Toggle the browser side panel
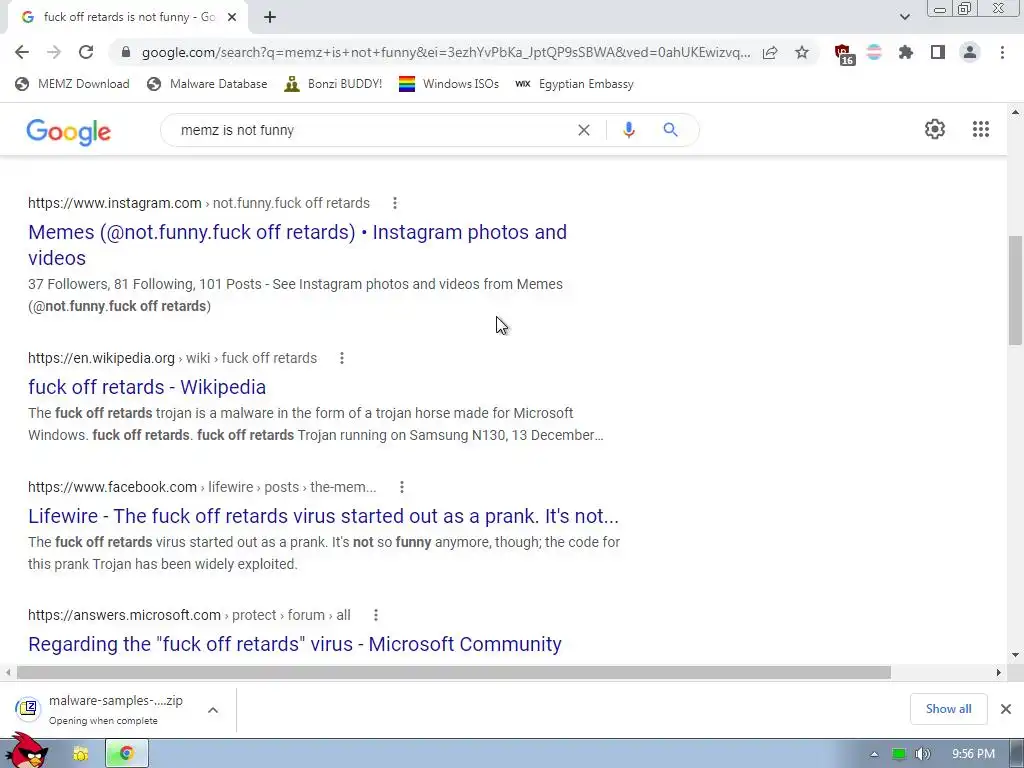 click(938, 52)
